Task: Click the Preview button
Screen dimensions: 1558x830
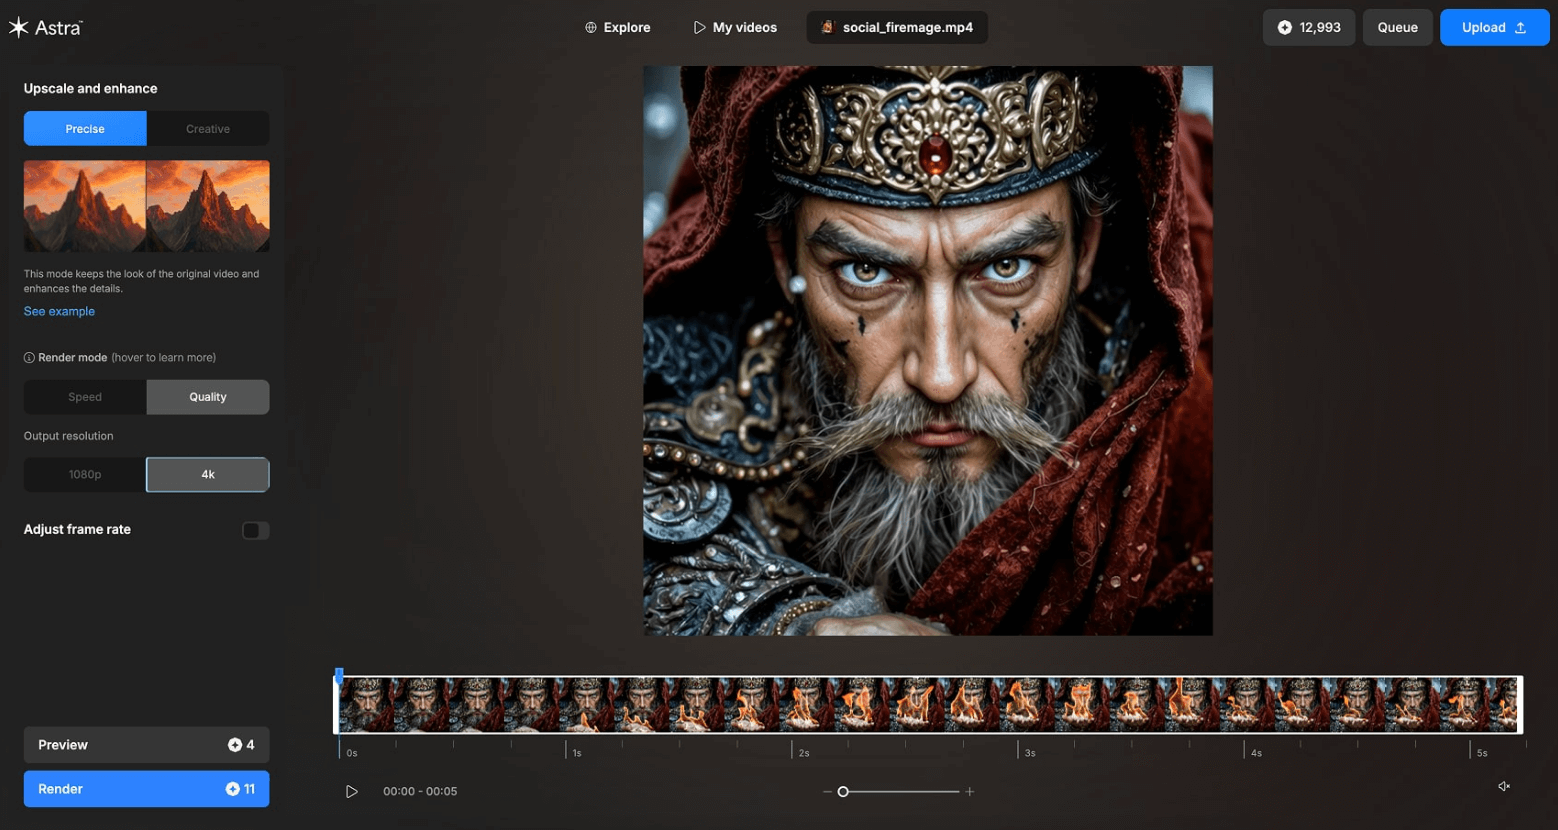Action: point(147,745)
